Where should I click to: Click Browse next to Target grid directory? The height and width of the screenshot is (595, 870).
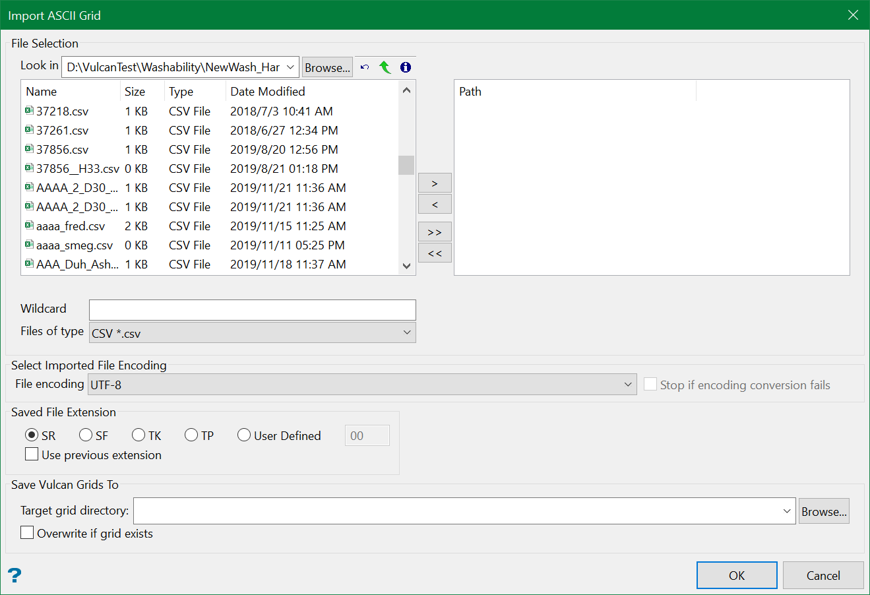point(823,511)
